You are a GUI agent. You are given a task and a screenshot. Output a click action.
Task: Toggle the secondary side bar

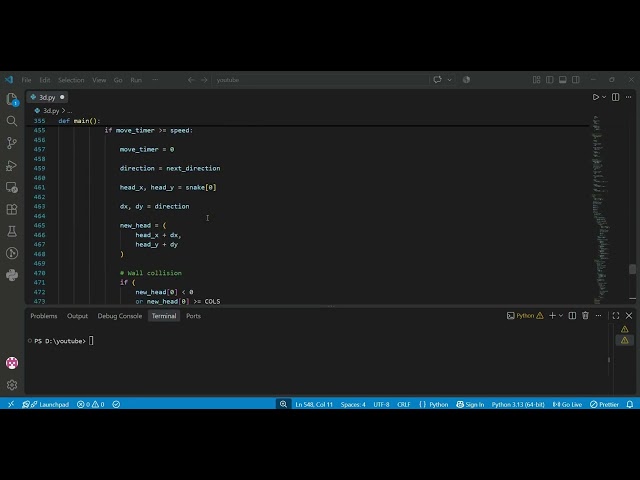(576, 80)
